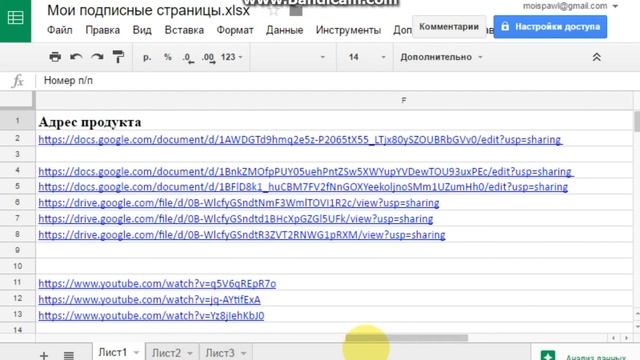
Task: Open the drive link in row 6
Action: point(239,203)
